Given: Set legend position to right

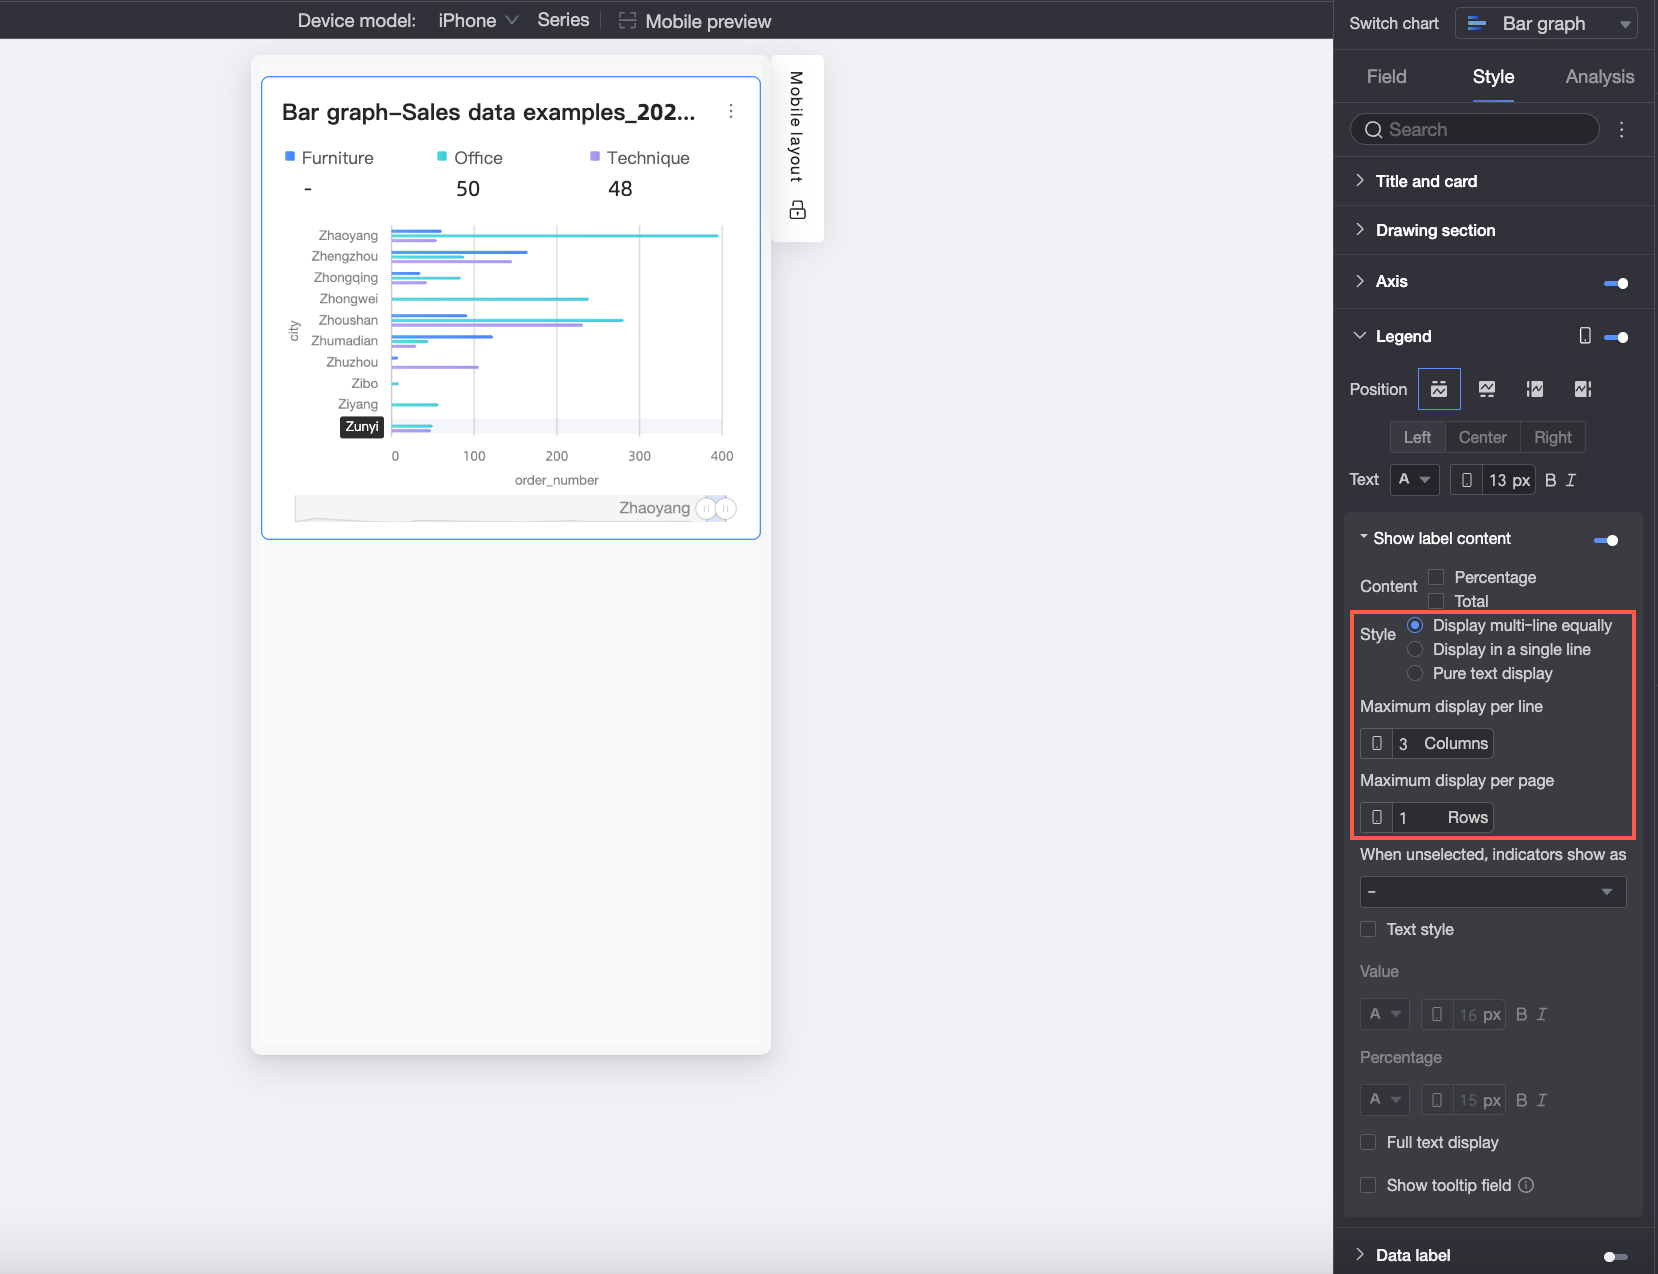Looking at the screenshot, I should (1583, 389).
